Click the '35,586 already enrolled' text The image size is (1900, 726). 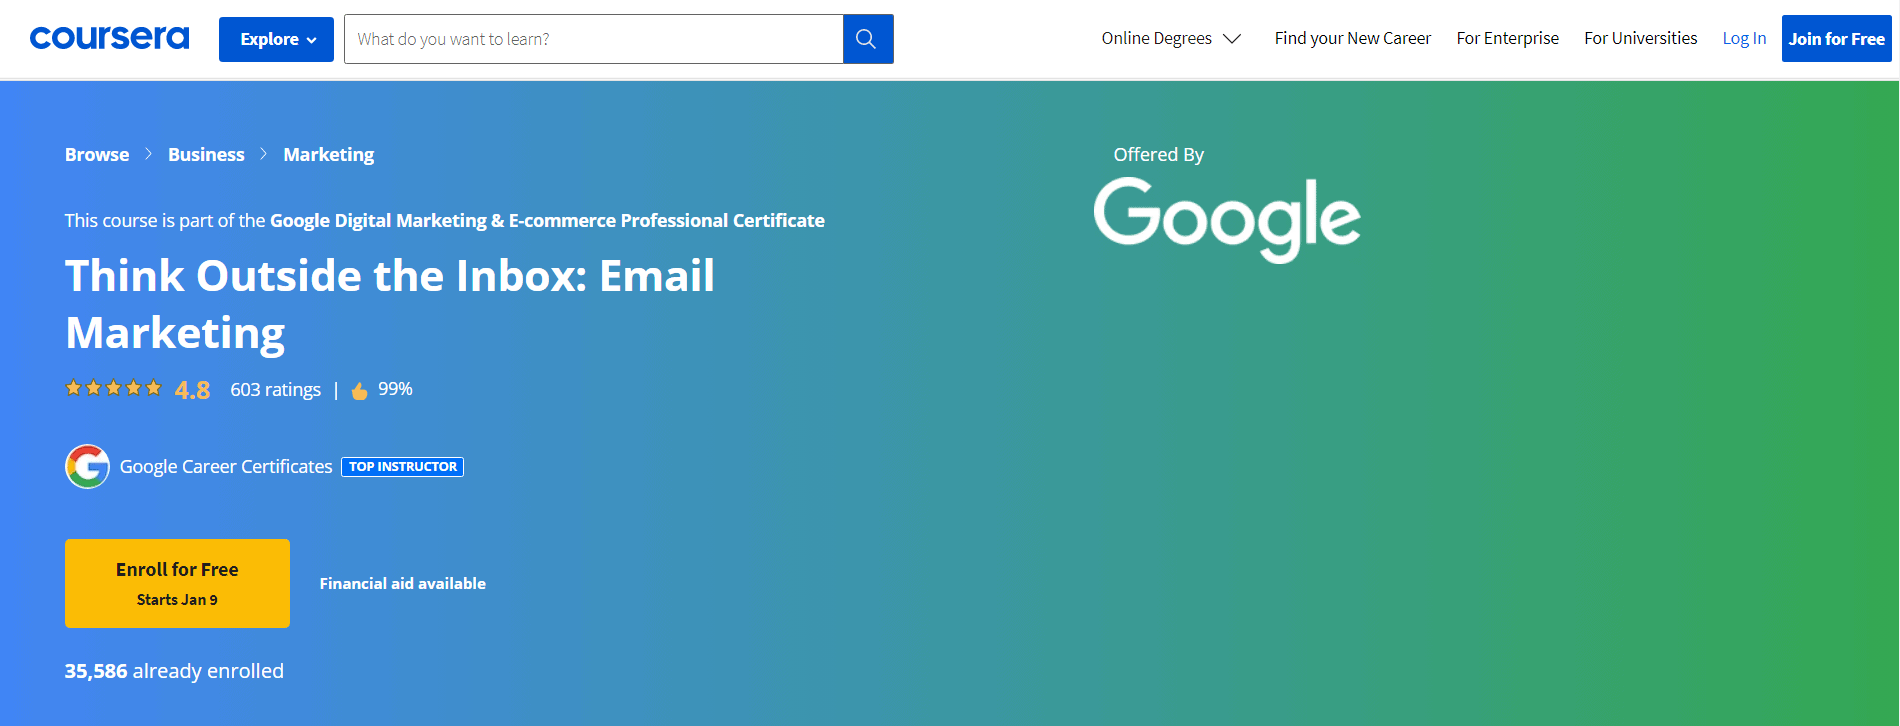pos(174,671)
